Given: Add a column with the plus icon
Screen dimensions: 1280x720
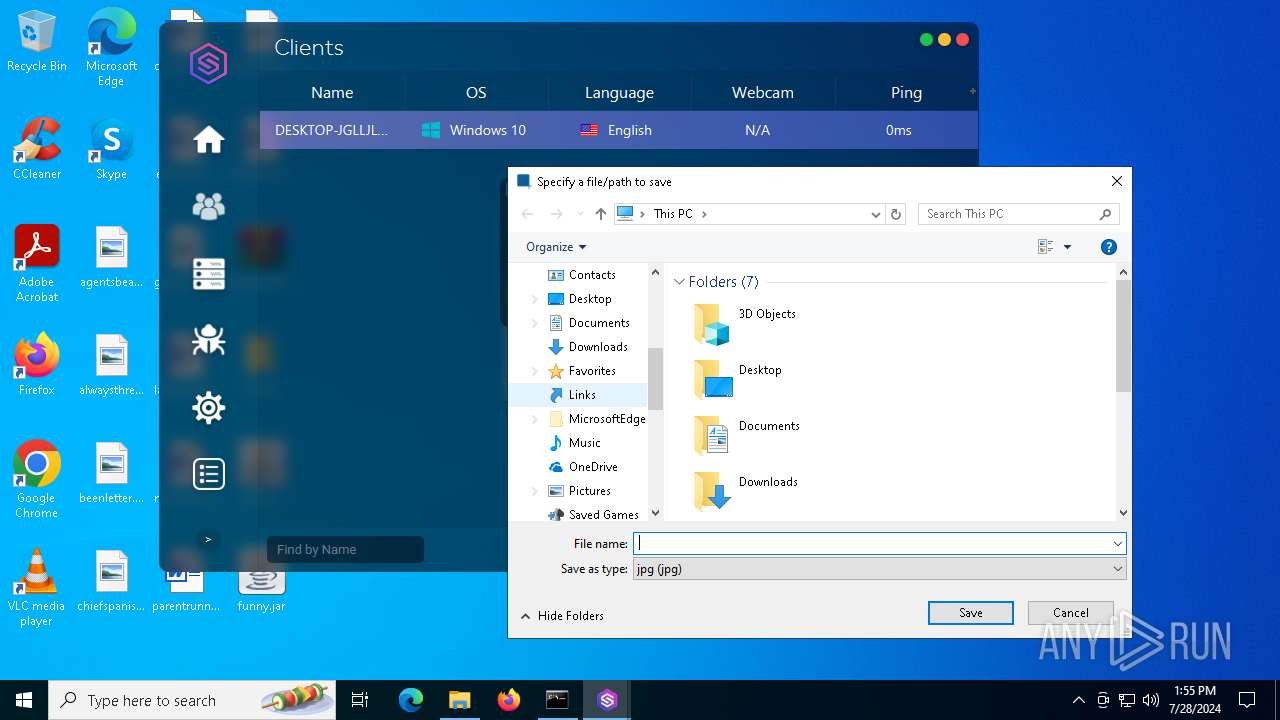Looking at the screenshot, I should point(972,92).
